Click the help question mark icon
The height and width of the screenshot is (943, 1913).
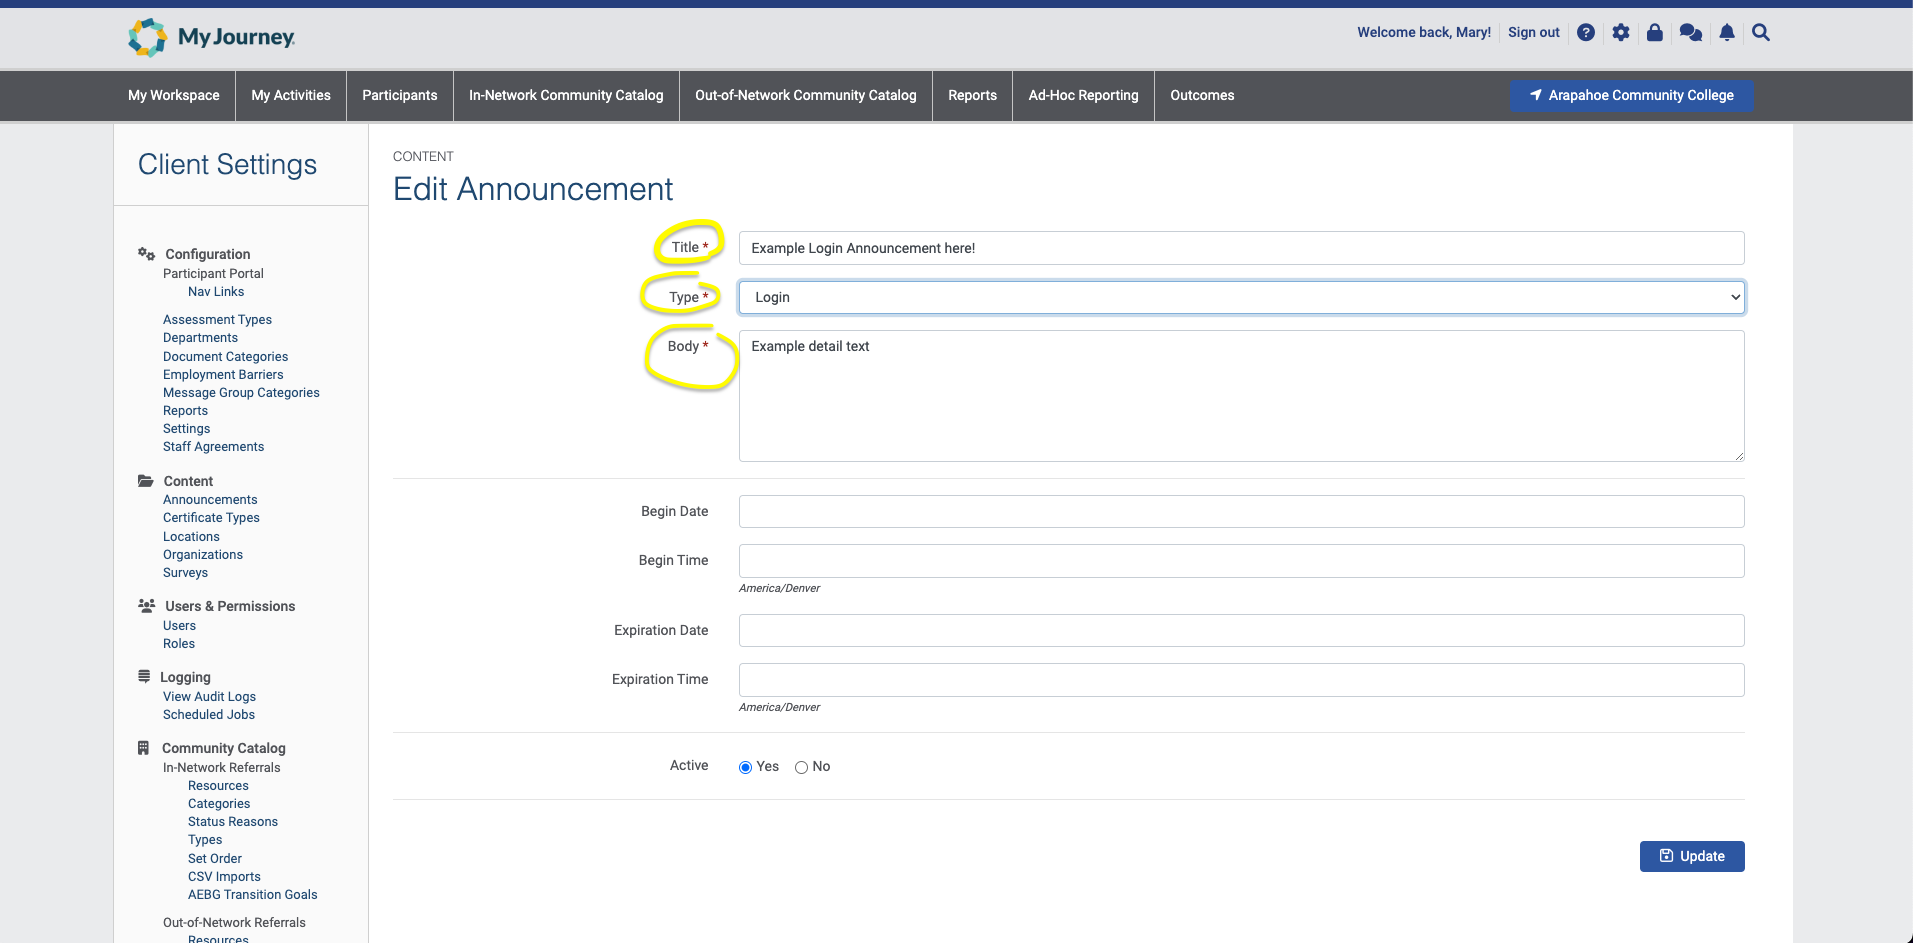pyautogui.click(x=1586, y=33)
